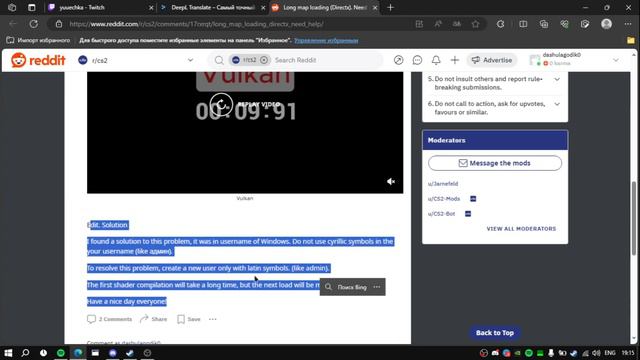
Task: Click the Reddit search magnifier icon
Action: (219, 60)
